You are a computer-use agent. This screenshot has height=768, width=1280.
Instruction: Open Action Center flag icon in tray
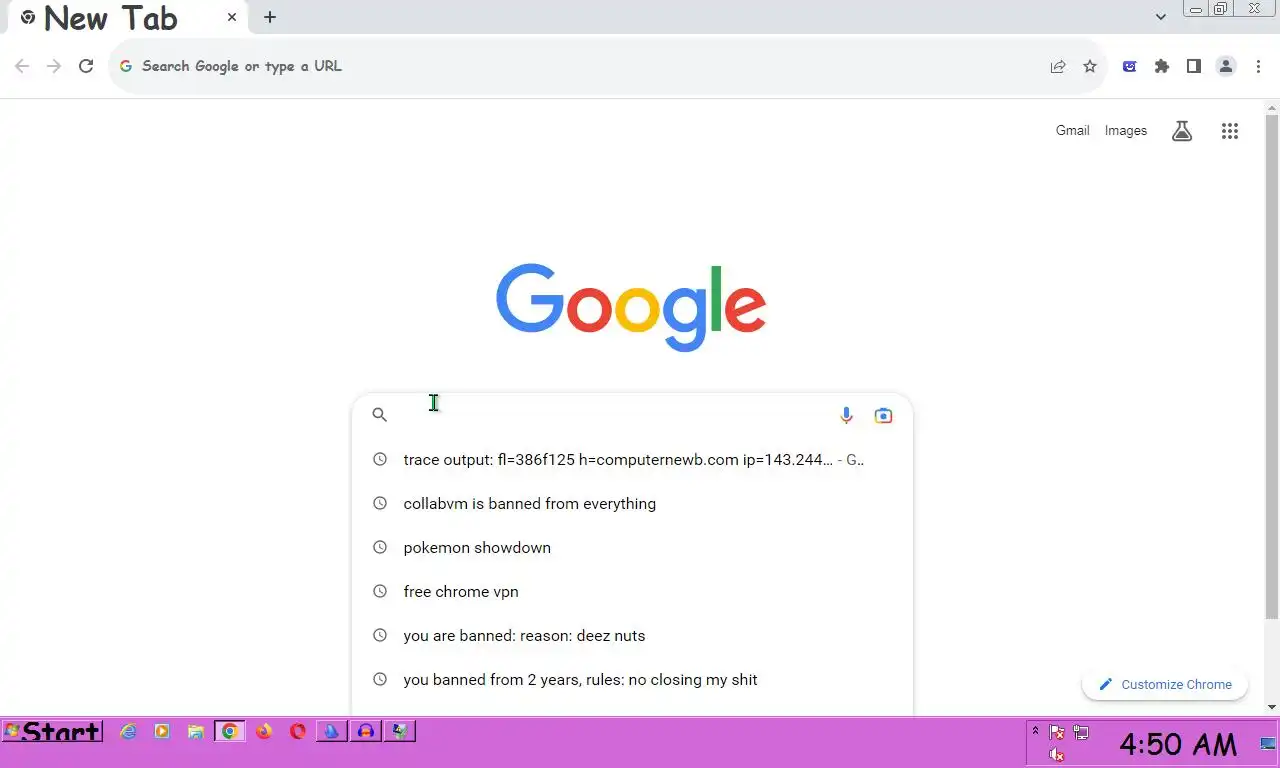[1056, 733]
